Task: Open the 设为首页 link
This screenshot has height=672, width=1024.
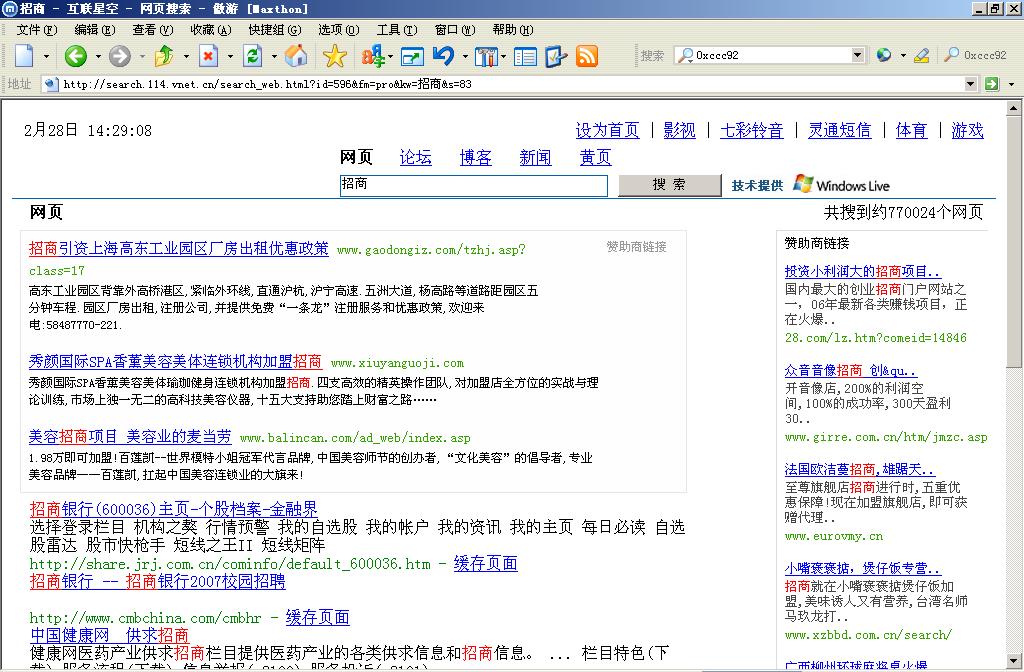Action: 607,131
